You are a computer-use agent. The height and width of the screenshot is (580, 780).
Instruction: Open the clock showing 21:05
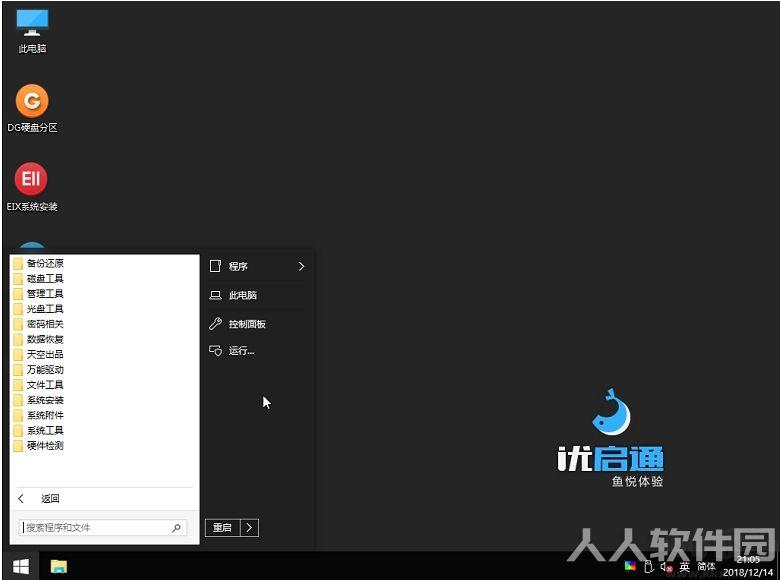coord(748,560)
